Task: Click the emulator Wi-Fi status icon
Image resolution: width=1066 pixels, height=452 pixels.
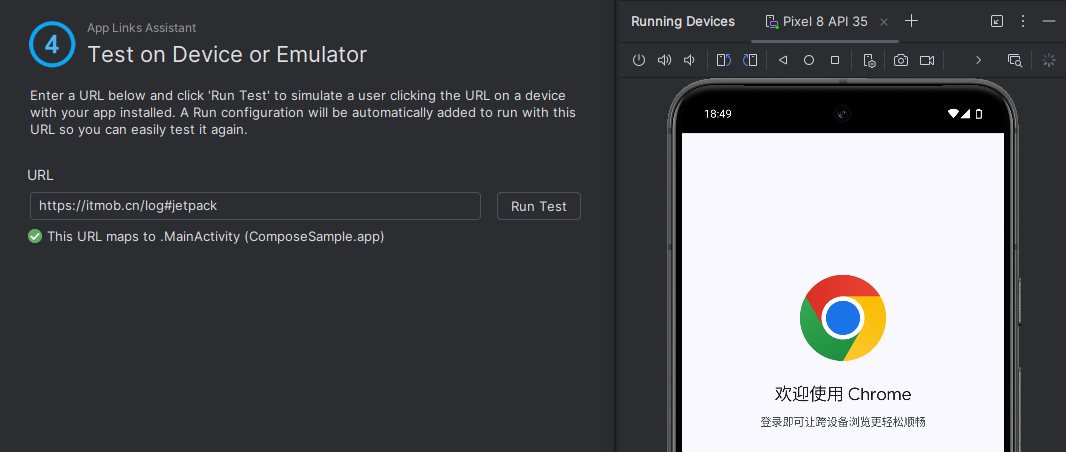Action: [954, 114]
